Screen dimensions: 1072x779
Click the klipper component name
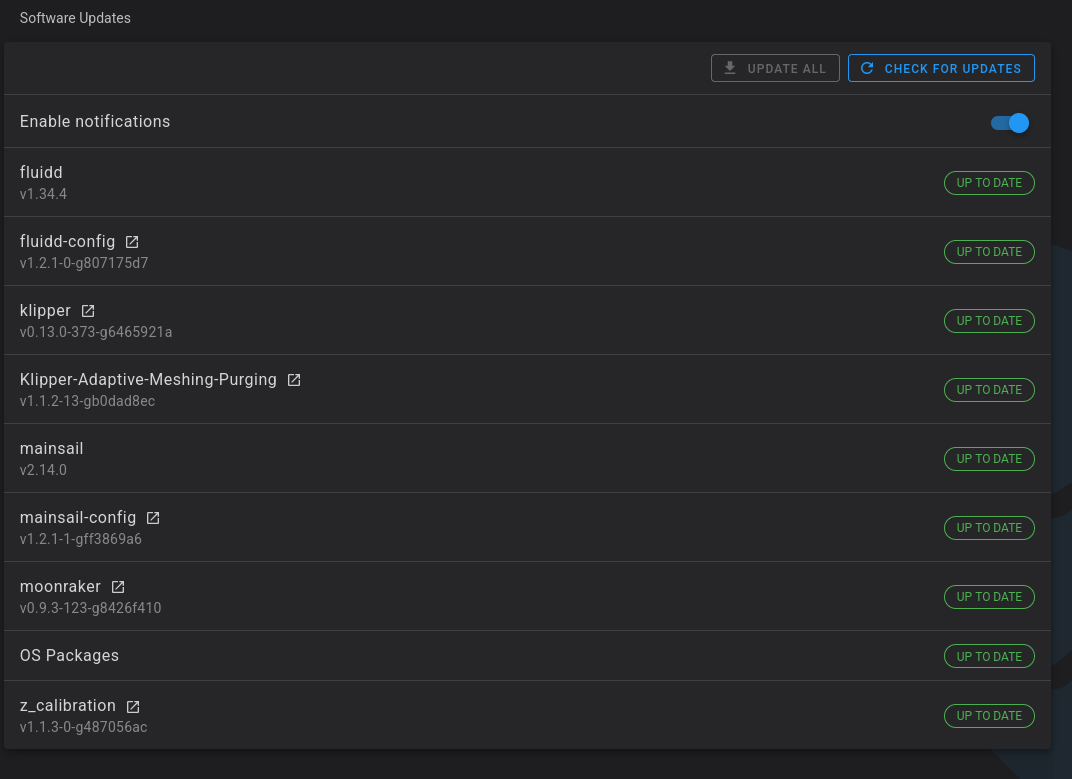coord(45,311)
